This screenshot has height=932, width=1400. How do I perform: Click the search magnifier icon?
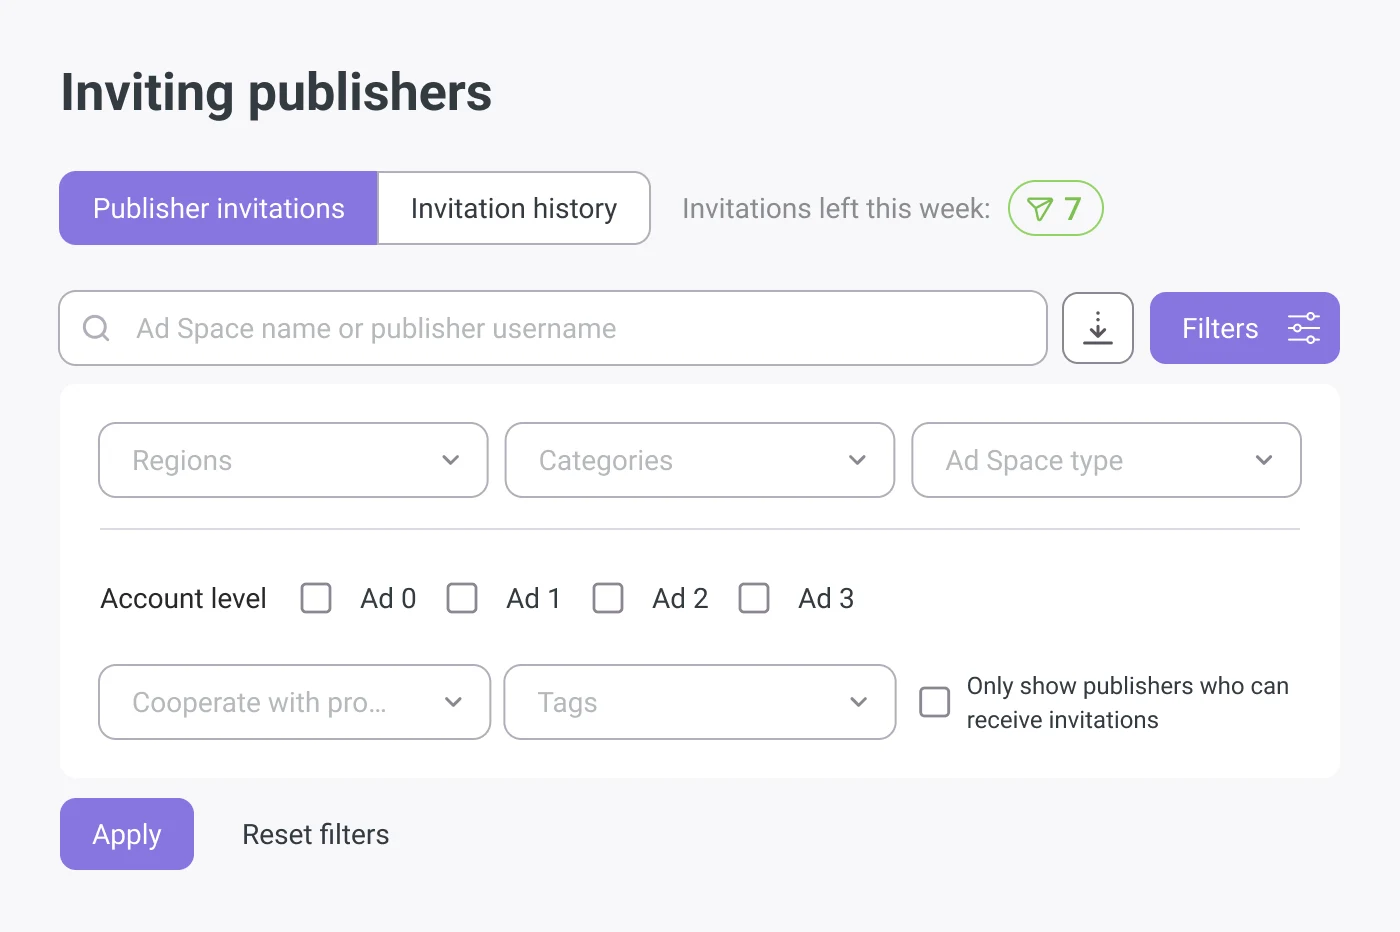click(96, 328)
